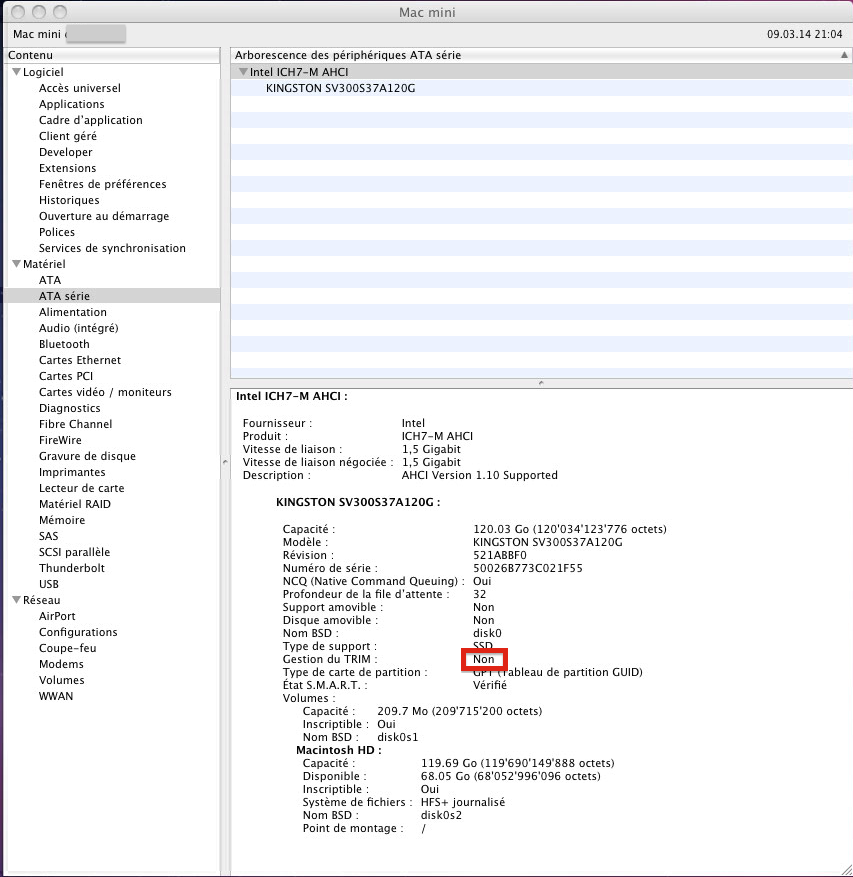Image resolution: width=853 pixels, height=877 pixels.
Task: Select Mémoire in the sidebar
Action: (62, 520)
